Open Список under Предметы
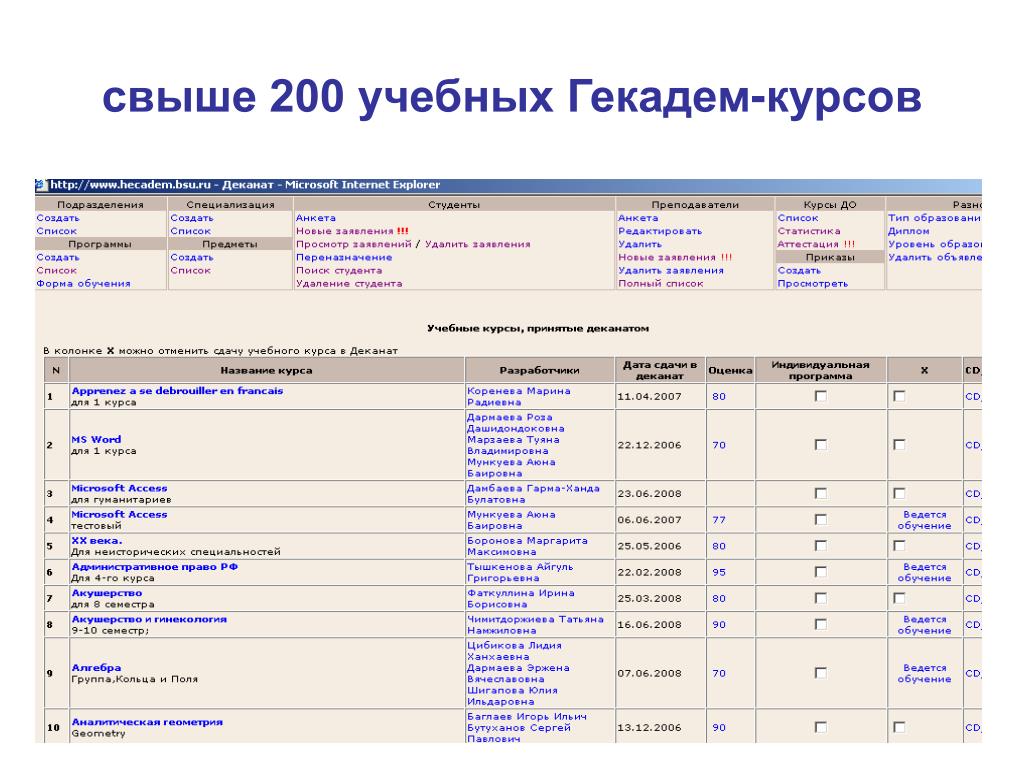 pyautogui.click(x=191, y=270)
